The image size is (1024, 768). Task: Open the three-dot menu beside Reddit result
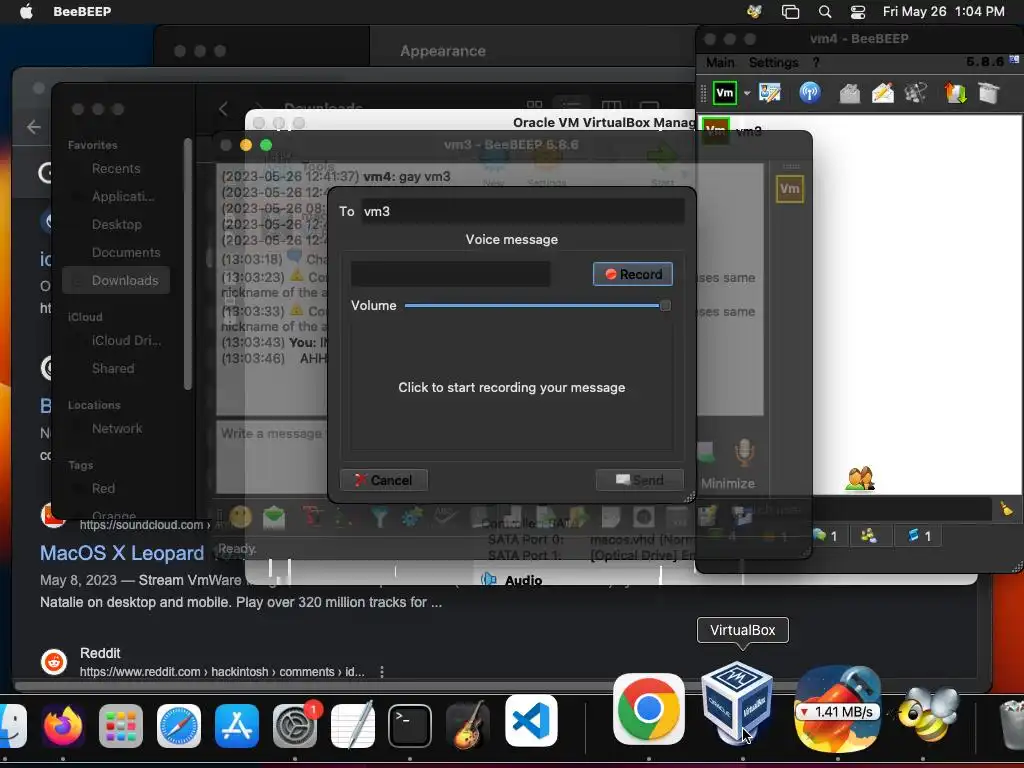(x=382, y=671)
